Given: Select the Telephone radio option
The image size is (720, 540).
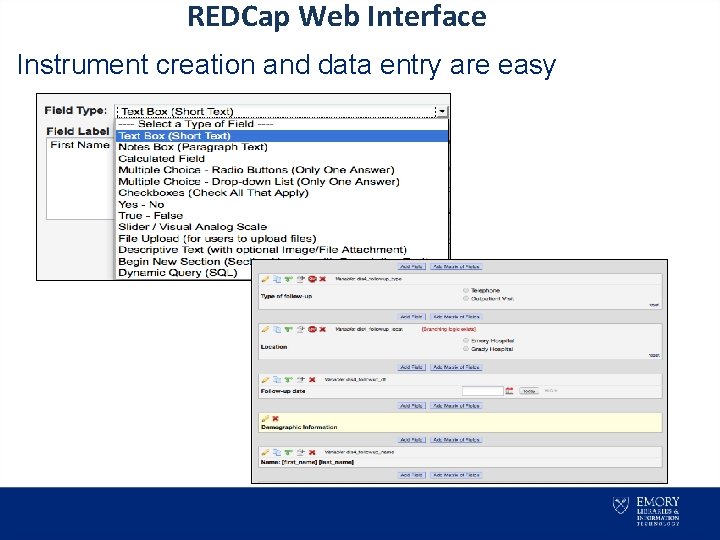Looking at the screenshot, I should pos(466,290).
